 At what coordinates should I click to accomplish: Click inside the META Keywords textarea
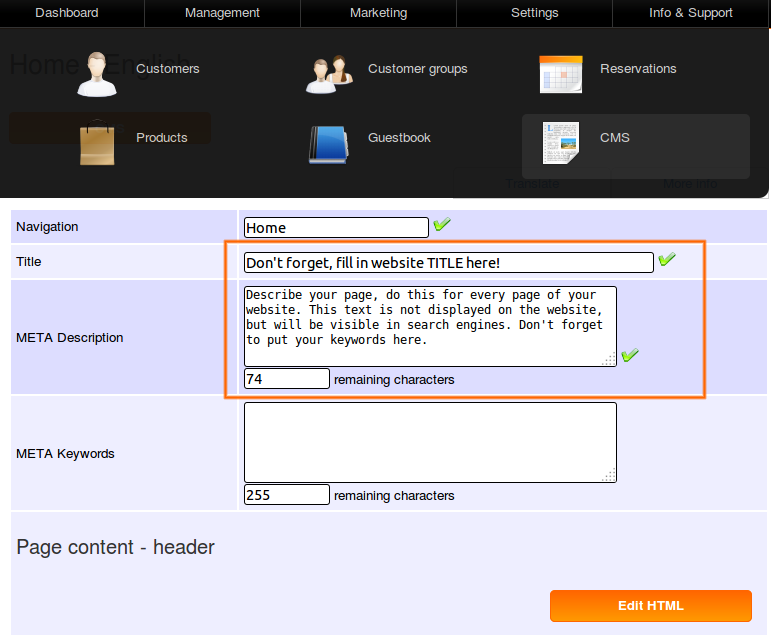click(x=430, y=442)
